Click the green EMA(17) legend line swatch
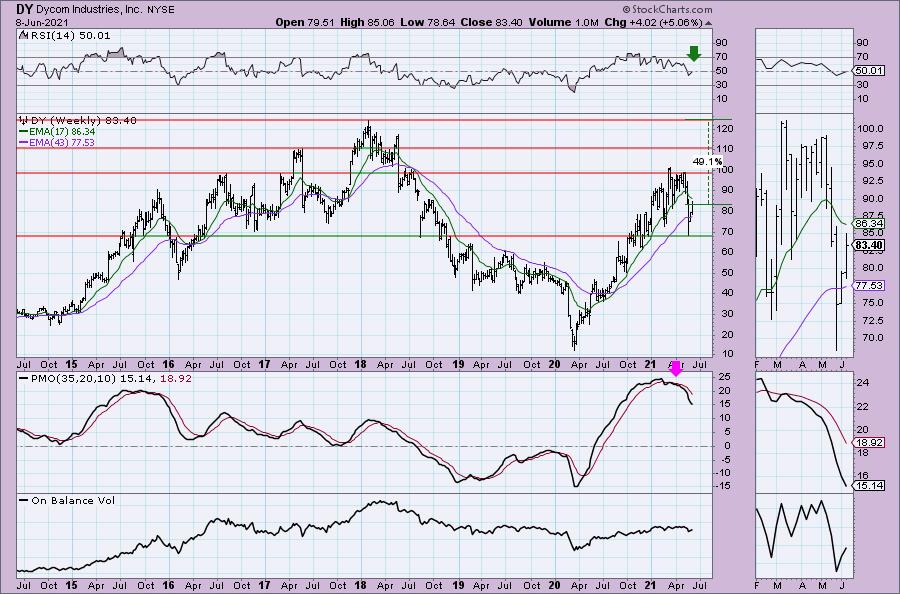 [24, 131]
